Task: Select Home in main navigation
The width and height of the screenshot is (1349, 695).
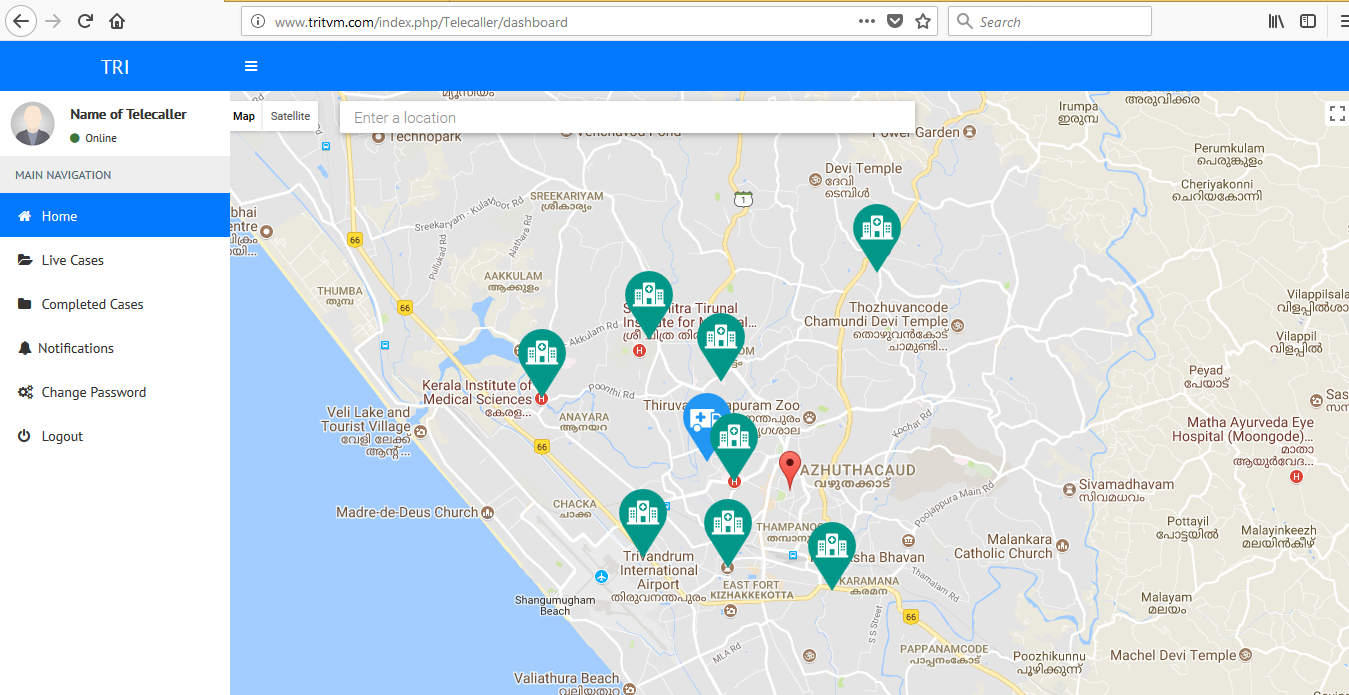Action: [59, 216]
